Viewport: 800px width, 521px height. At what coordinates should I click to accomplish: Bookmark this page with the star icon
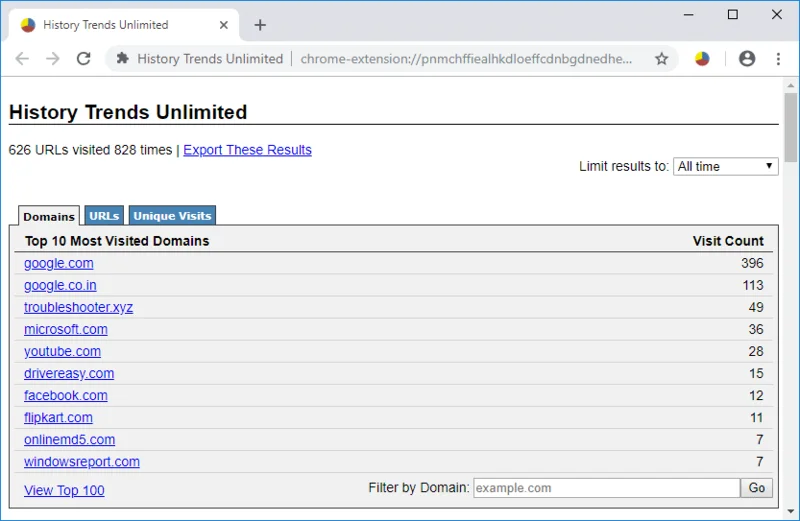coord(661,59)
